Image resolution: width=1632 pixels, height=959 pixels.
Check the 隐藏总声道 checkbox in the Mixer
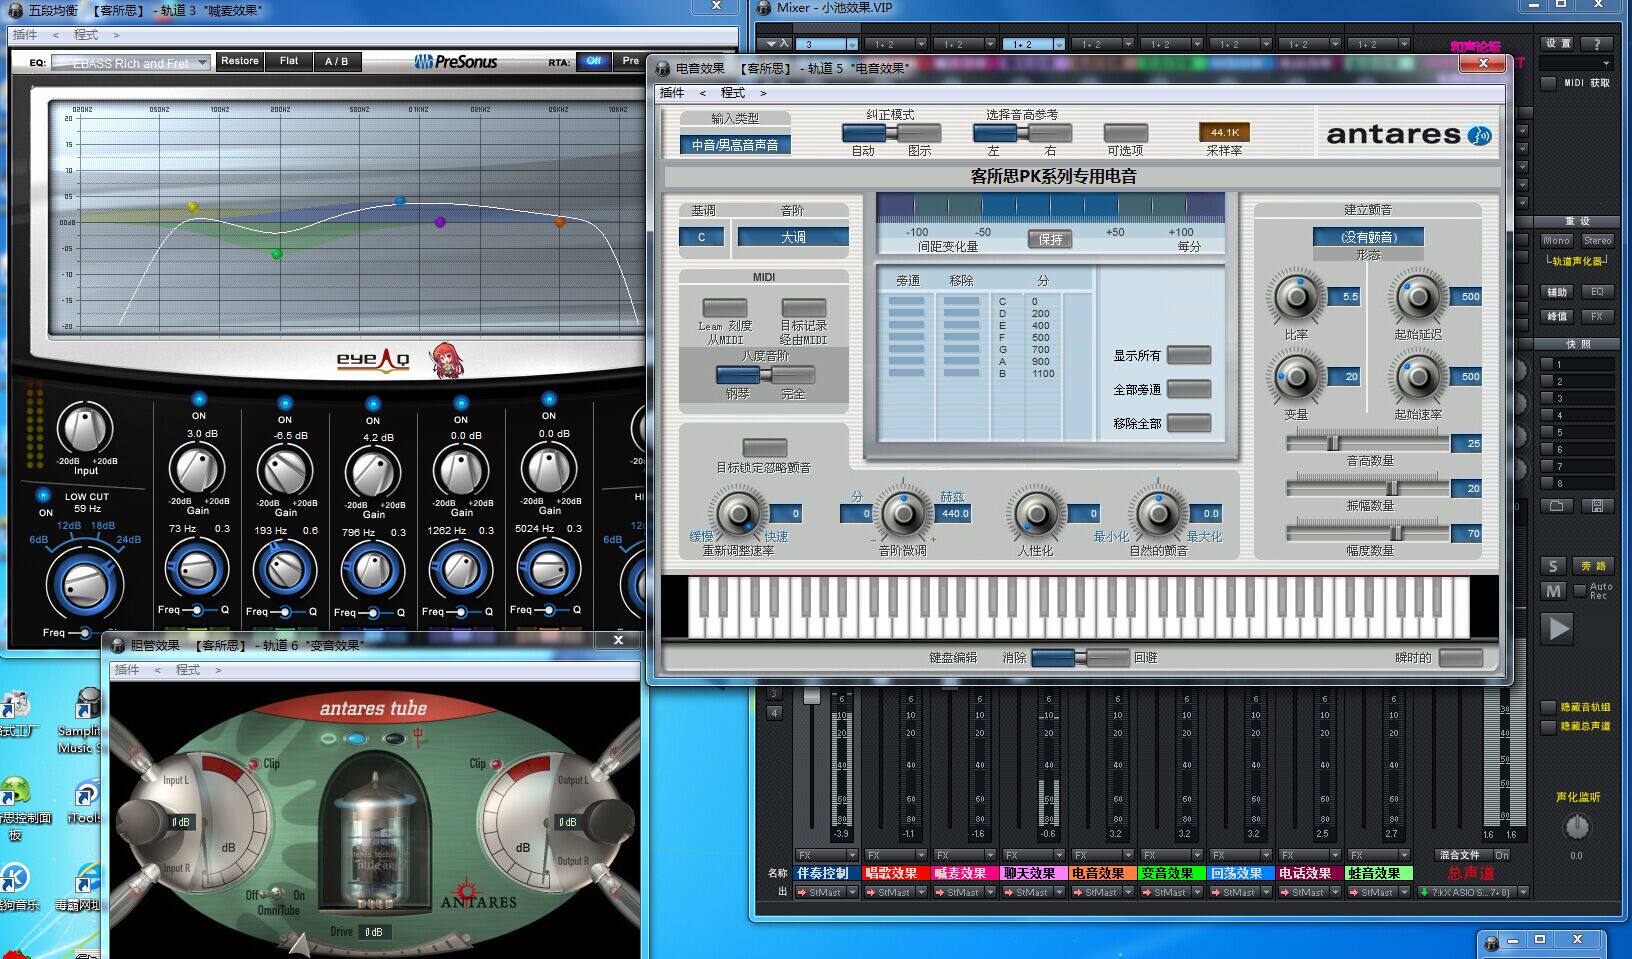click(x=1549, y=727)
